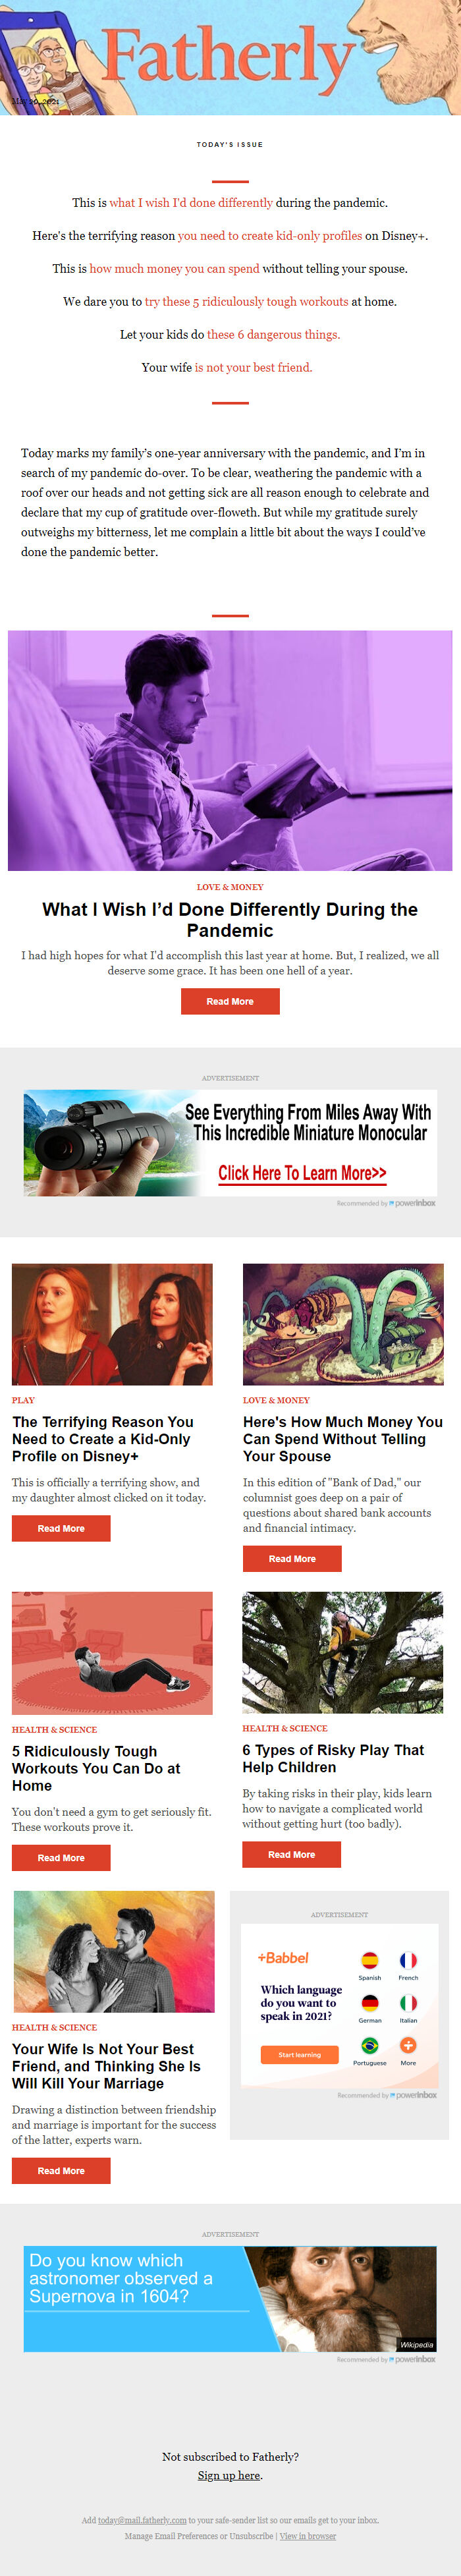
Task: Follow the 'Sign up here' link
Action: tap(229, 2476)
